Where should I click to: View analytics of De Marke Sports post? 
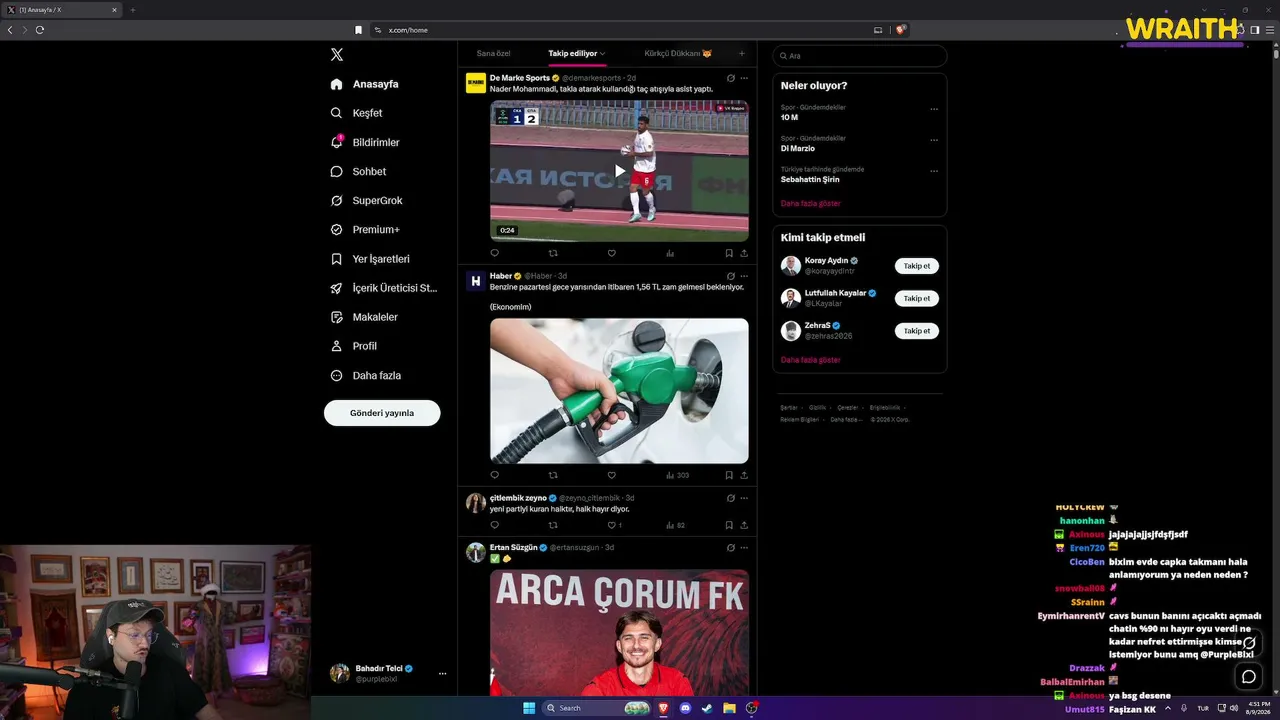[670, 254]
